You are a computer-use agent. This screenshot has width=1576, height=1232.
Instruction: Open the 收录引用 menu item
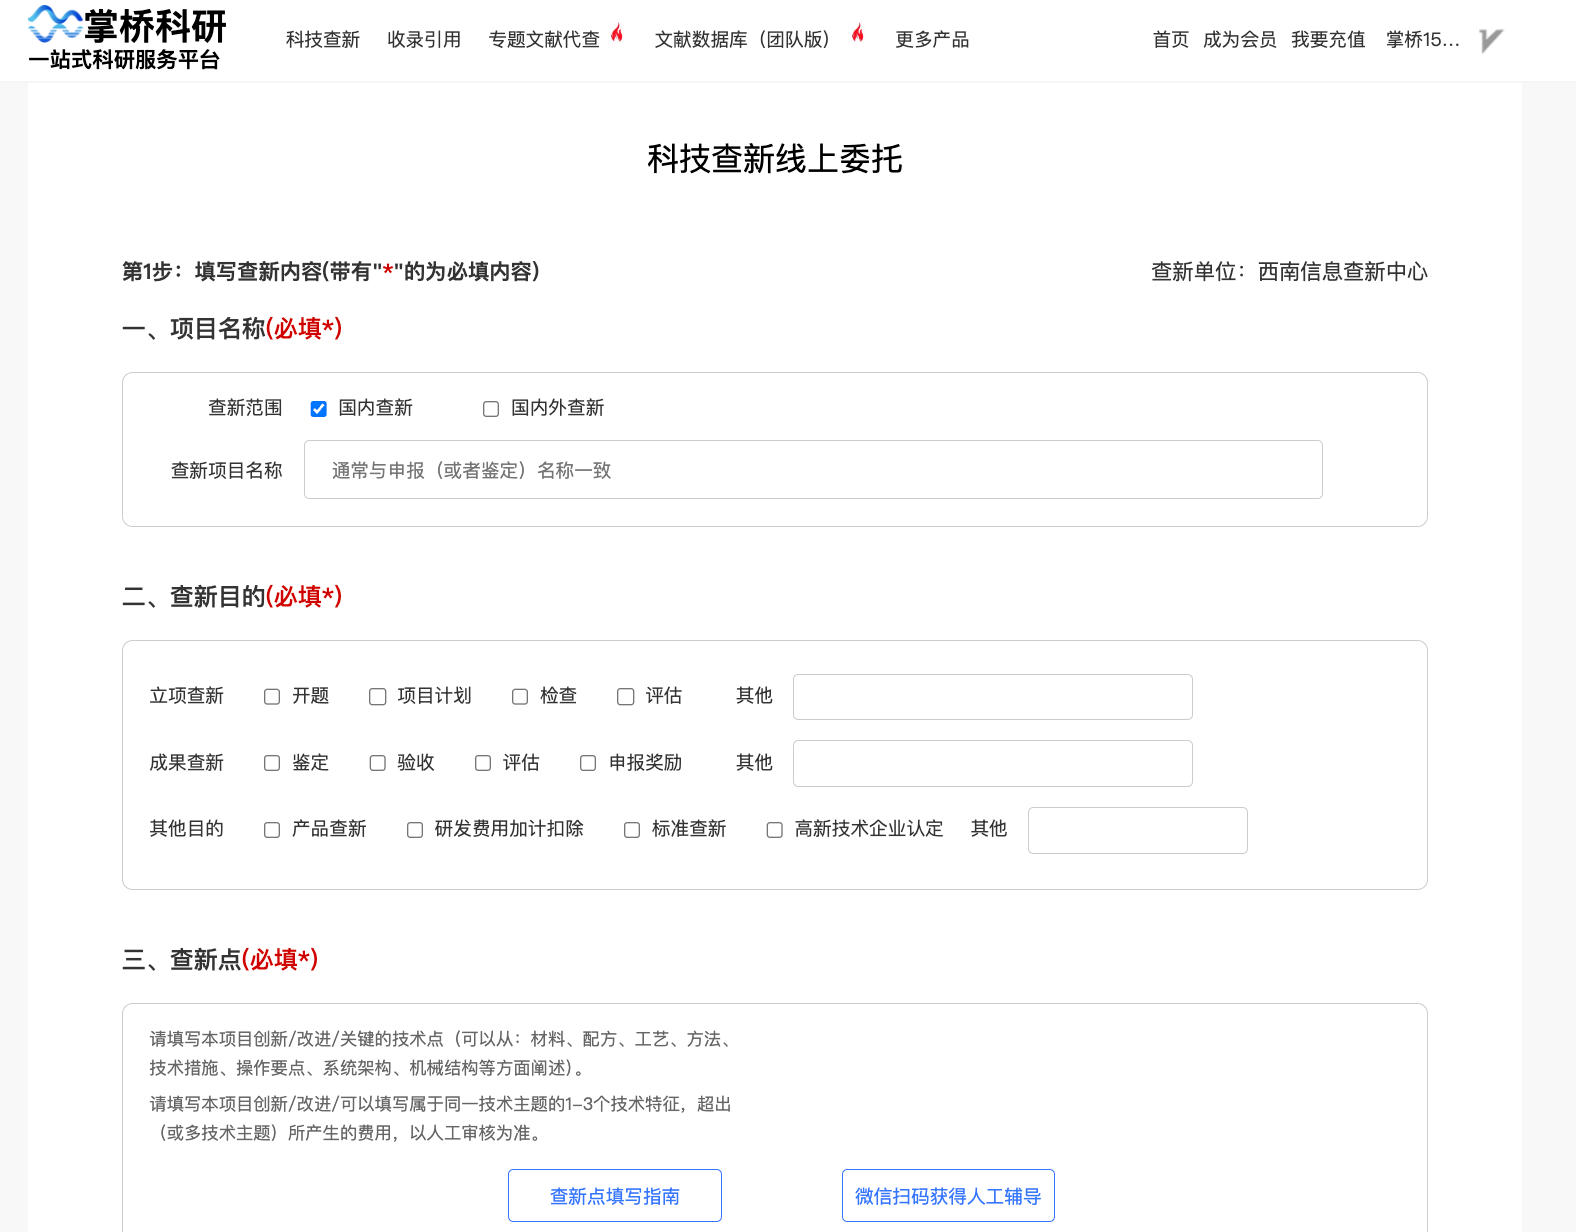click(x=424, y=40)
